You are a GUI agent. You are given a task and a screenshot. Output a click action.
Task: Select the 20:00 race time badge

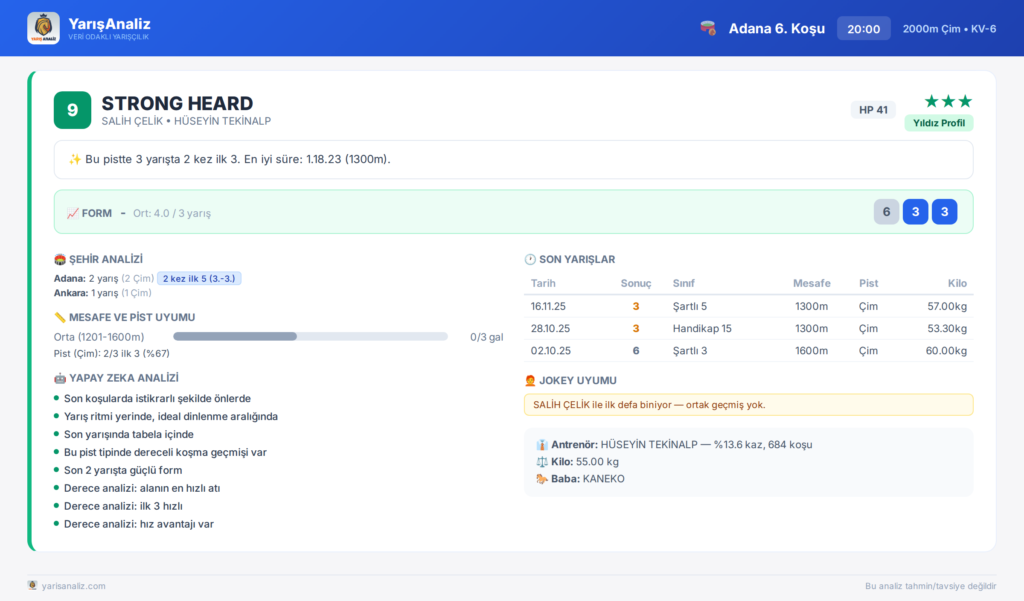[x=863, y=29]
